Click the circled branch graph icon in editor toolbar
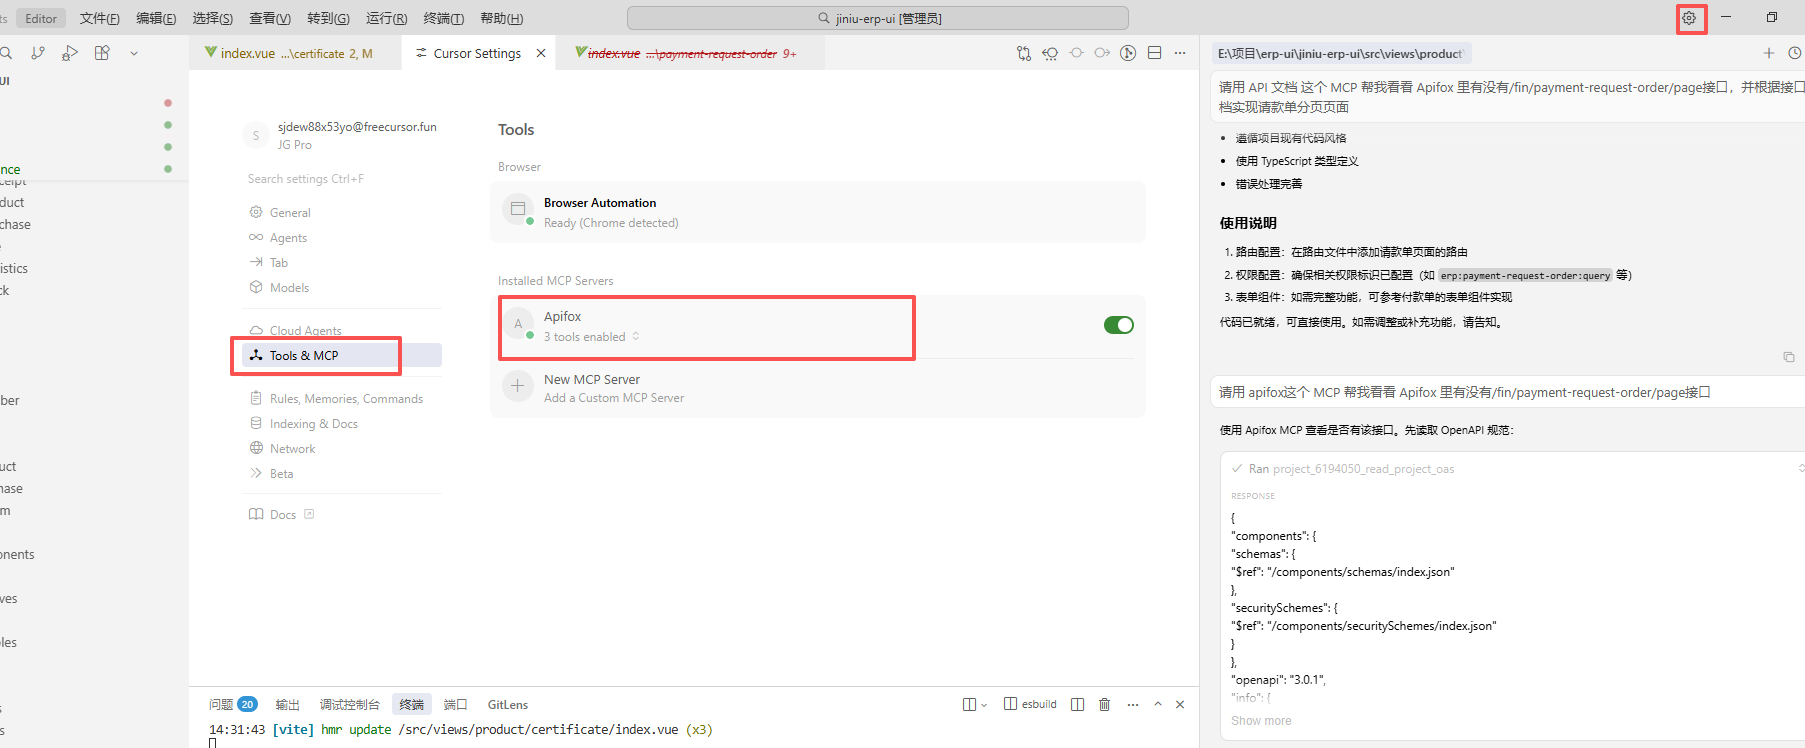The height and width of the screenshot is (748, 1805). tap(1128, 53)
